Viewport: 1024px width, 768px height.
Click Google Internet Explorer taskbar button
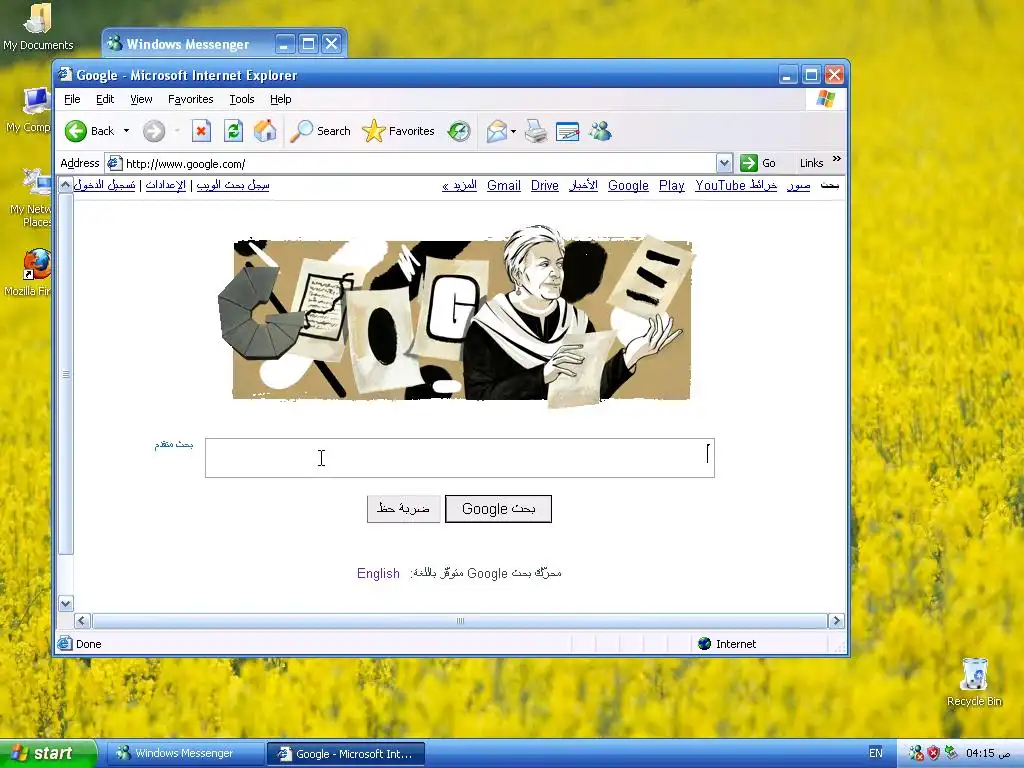[x=346, y=754]
